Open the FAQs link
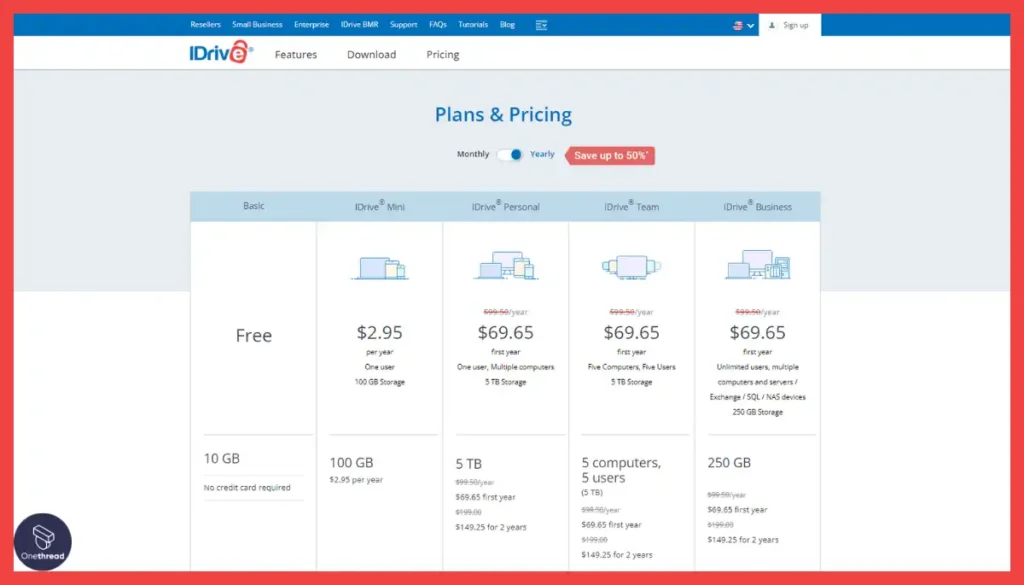Screen dimensions: 1024x585 coord(438,24)
